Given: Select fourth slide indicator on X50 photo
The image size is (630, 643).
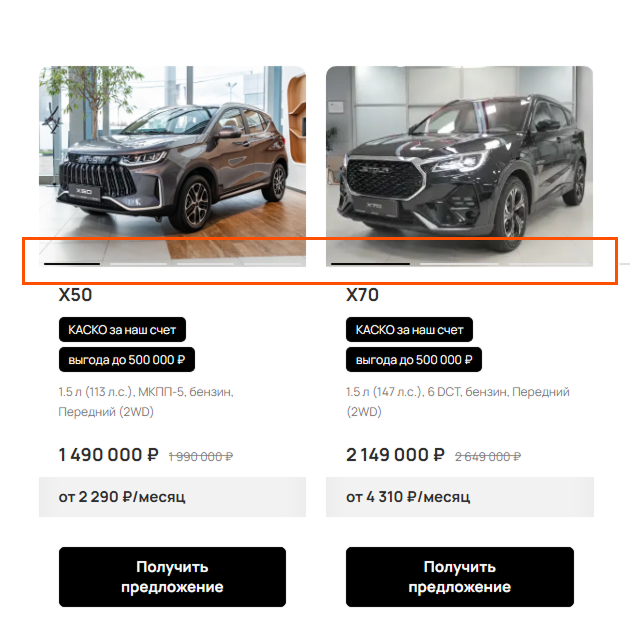Looking at the screenshot, I should coord(272,264).
